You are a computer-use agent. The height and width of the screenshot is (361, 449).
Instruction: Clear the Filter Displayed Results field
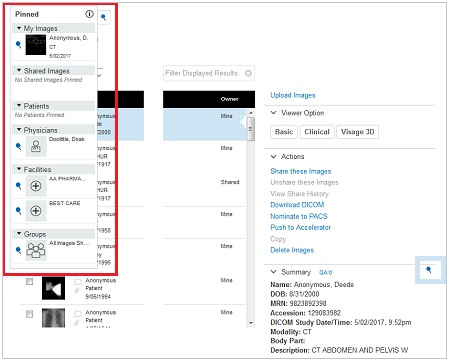[x=248, y=73]
